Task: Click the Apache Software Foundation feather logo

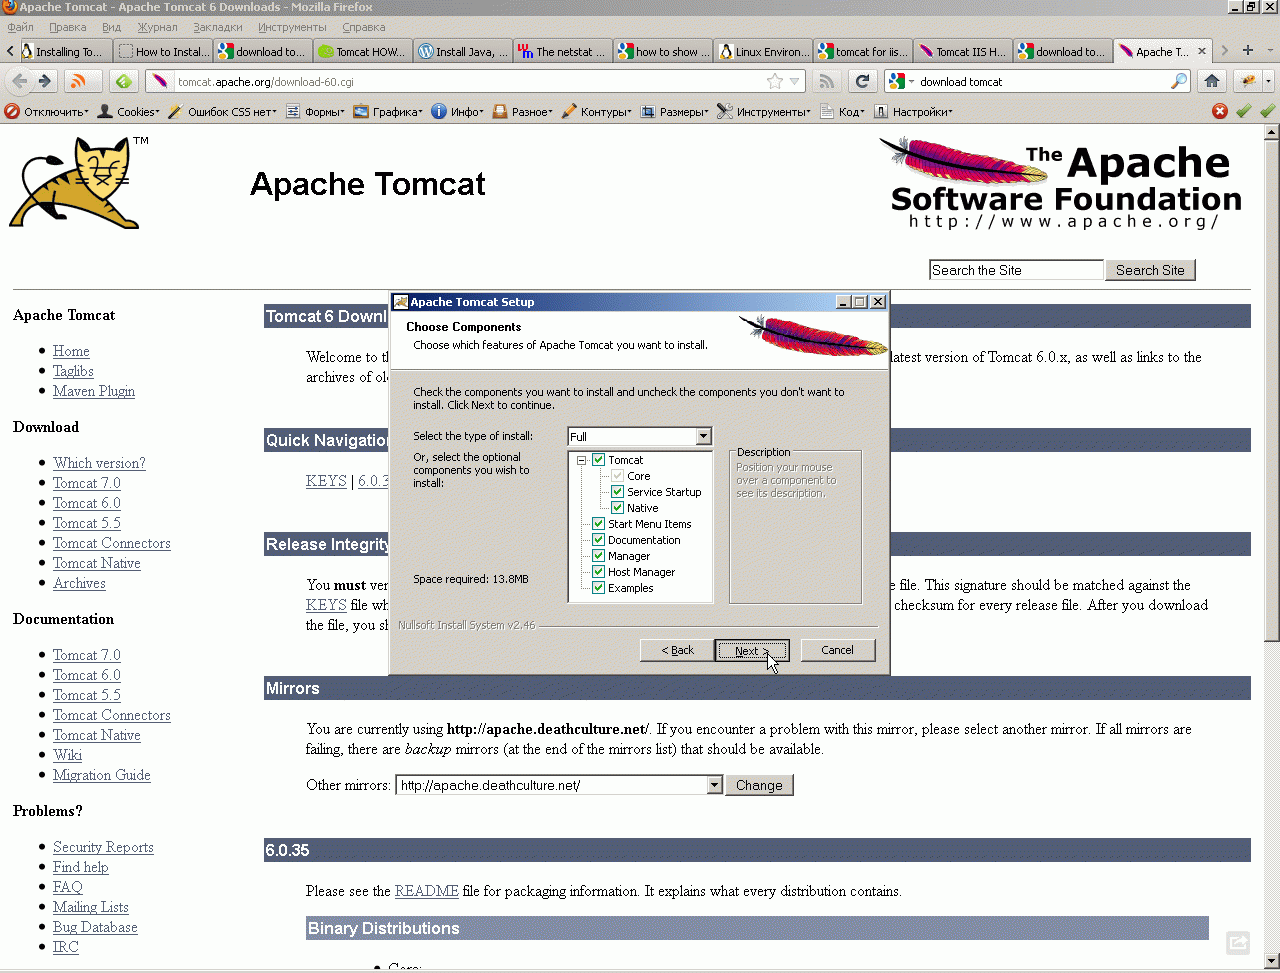Action: coord(1061,184)
